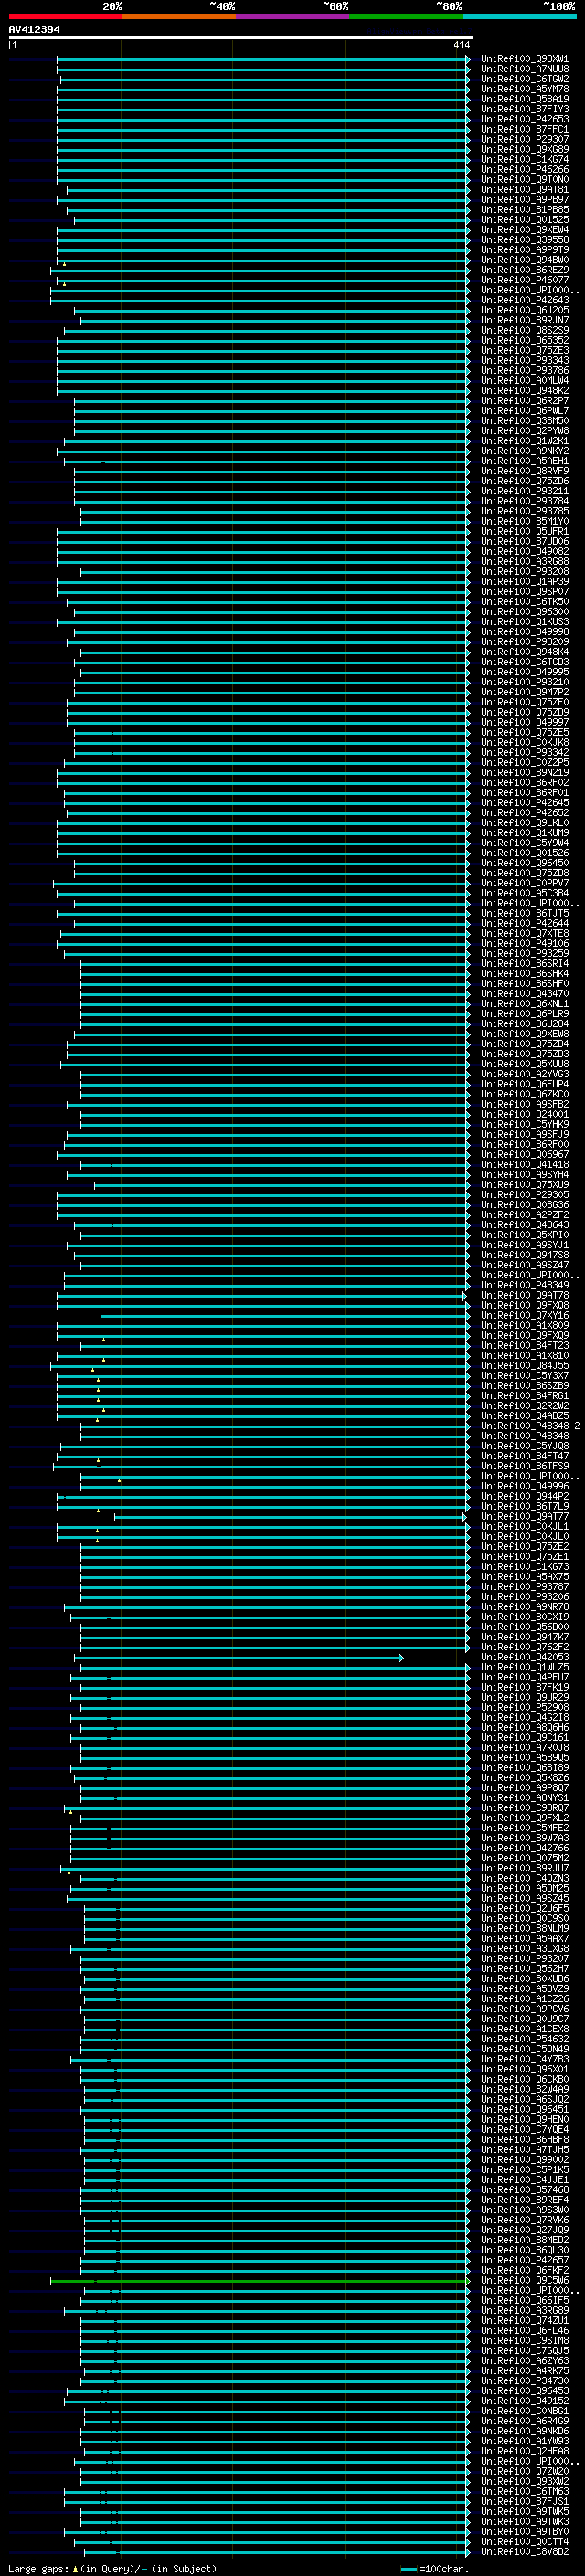Click the shortened alignment bar of Q42053
585x2576 pixels.
pyautogui.click(x=239, y=1657)
